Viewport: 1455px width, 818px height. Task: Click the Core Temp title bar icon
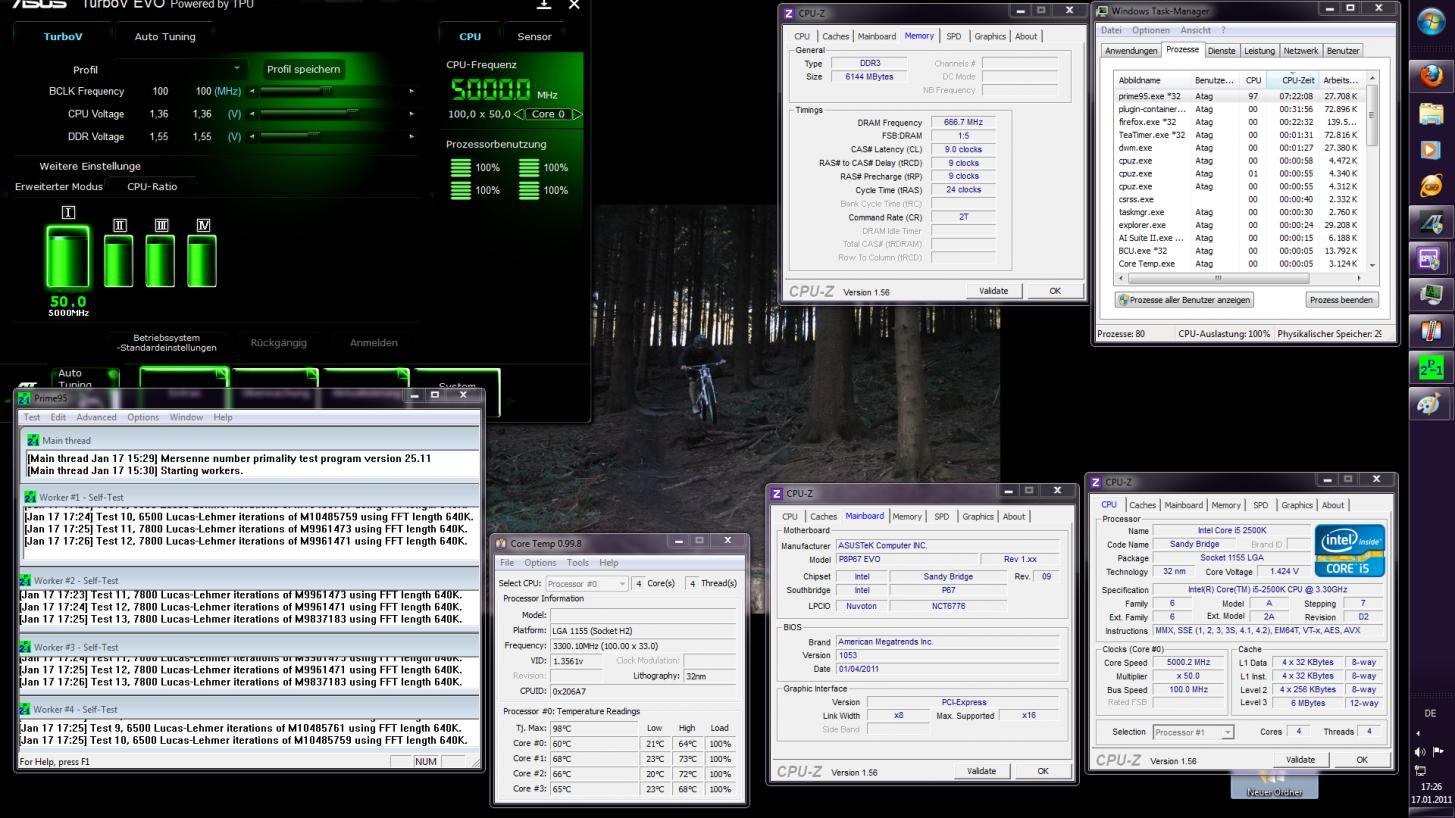coord(502,542)
